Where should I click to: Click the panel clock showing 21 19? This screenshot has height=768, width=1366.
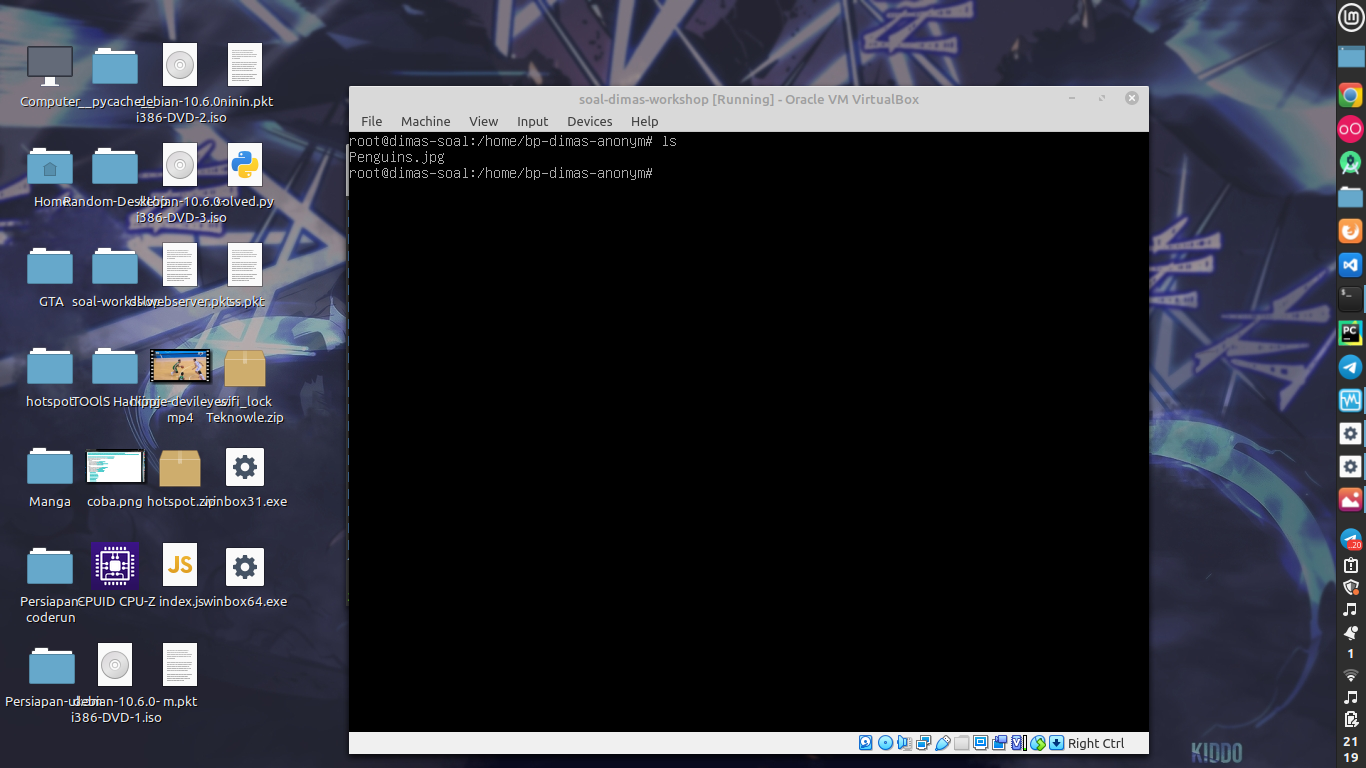(x=1351, y=749)
